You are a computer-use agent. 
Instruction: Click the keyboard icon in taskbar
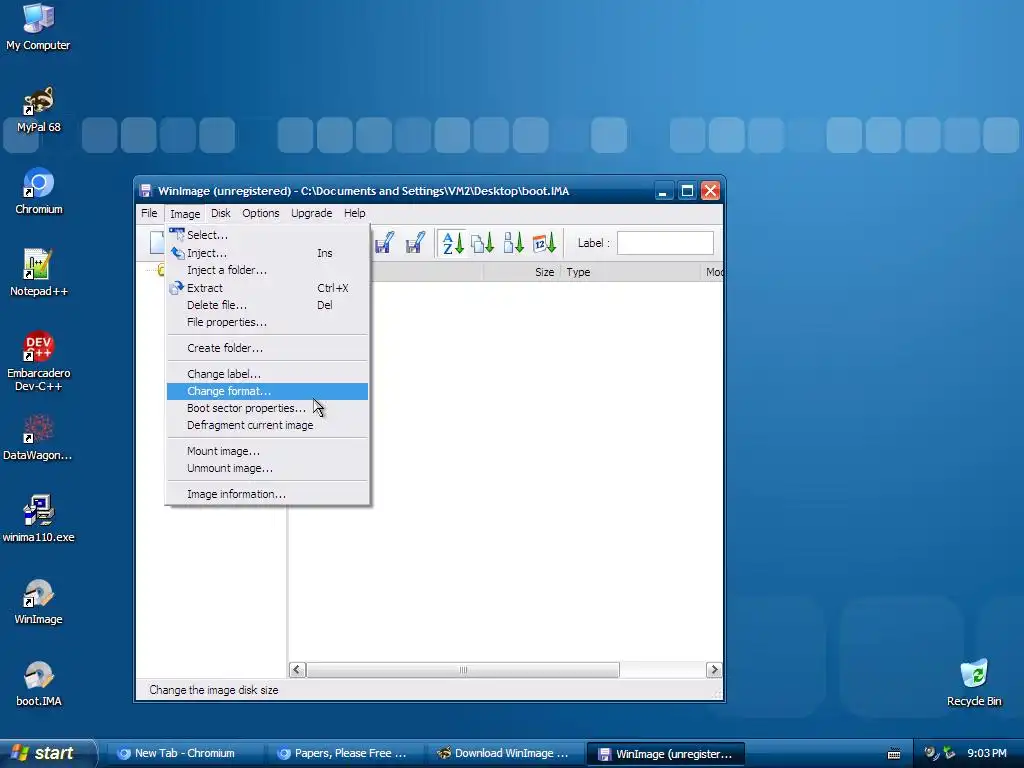tap(894, 754)
